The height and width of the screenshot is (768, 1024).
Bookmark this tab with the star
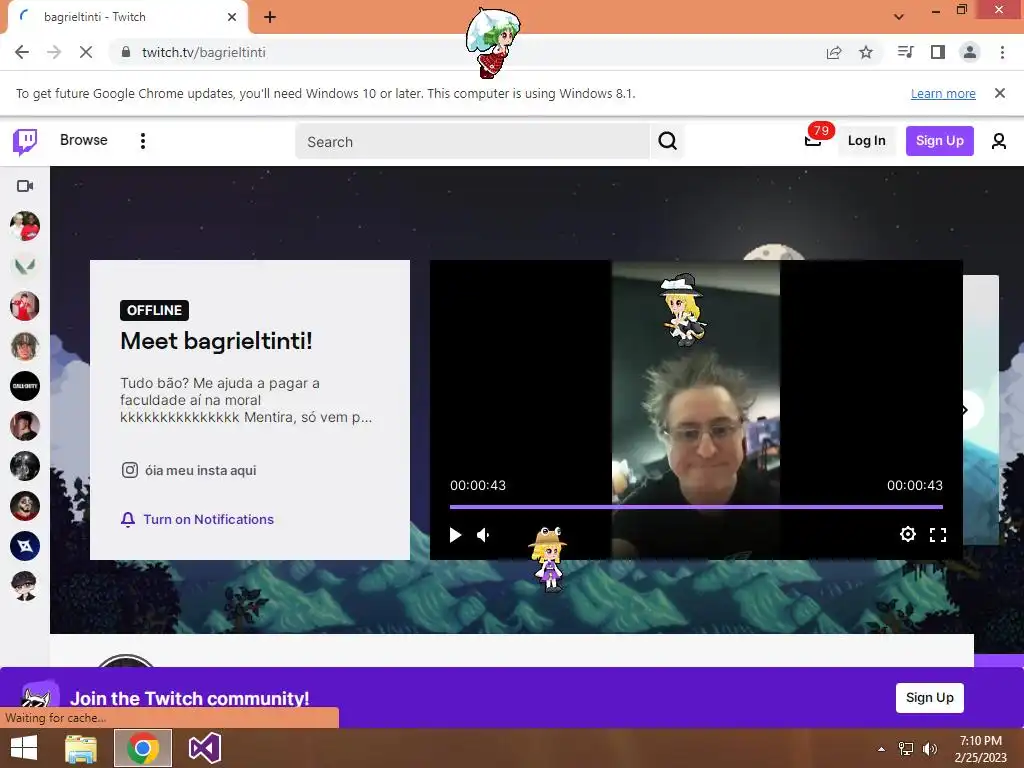coord(866,52)
